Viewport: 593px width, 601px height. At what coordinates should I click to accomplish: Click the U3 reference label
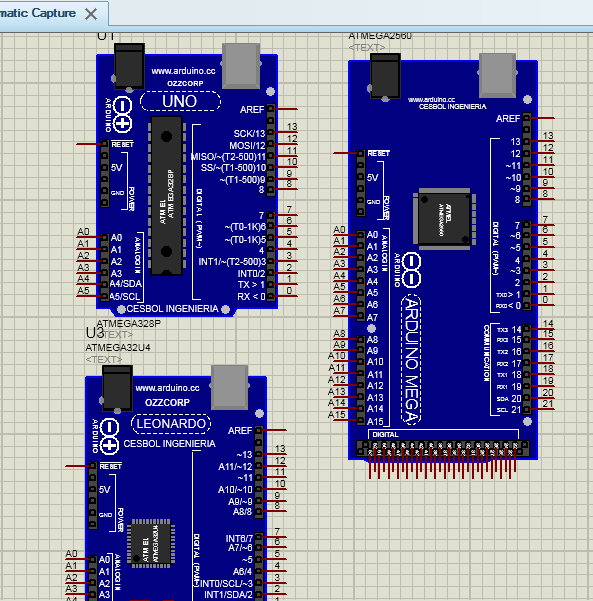(95, 333)
